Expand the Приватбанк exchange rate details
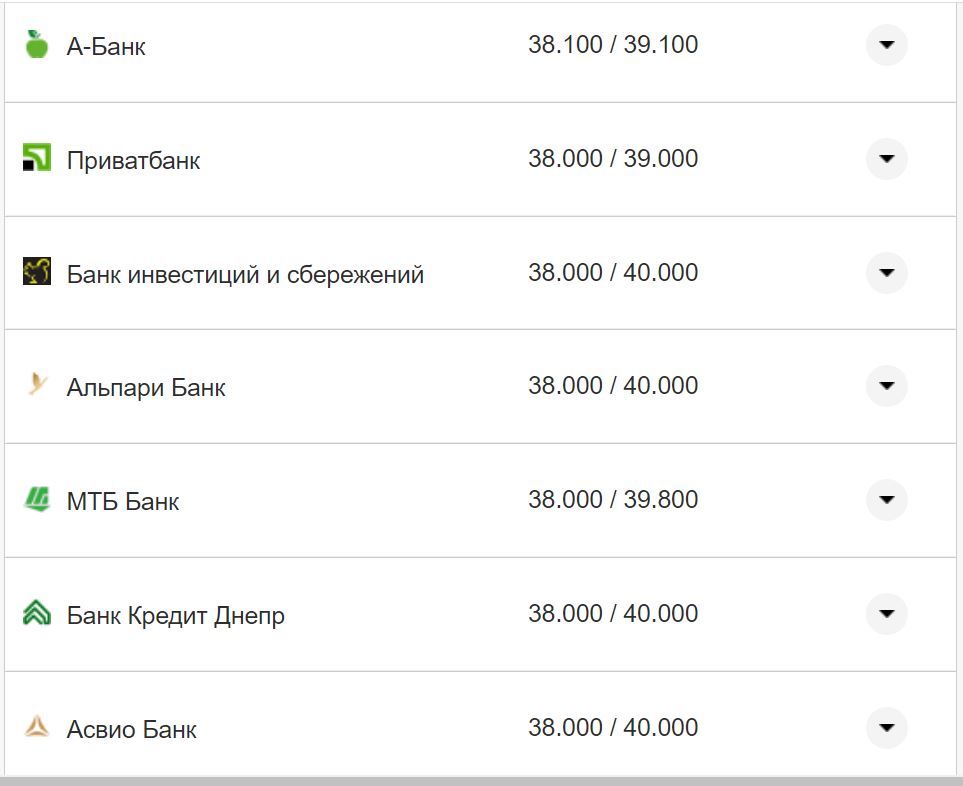Viewport: 963px width, 786px height. [886, 159]
